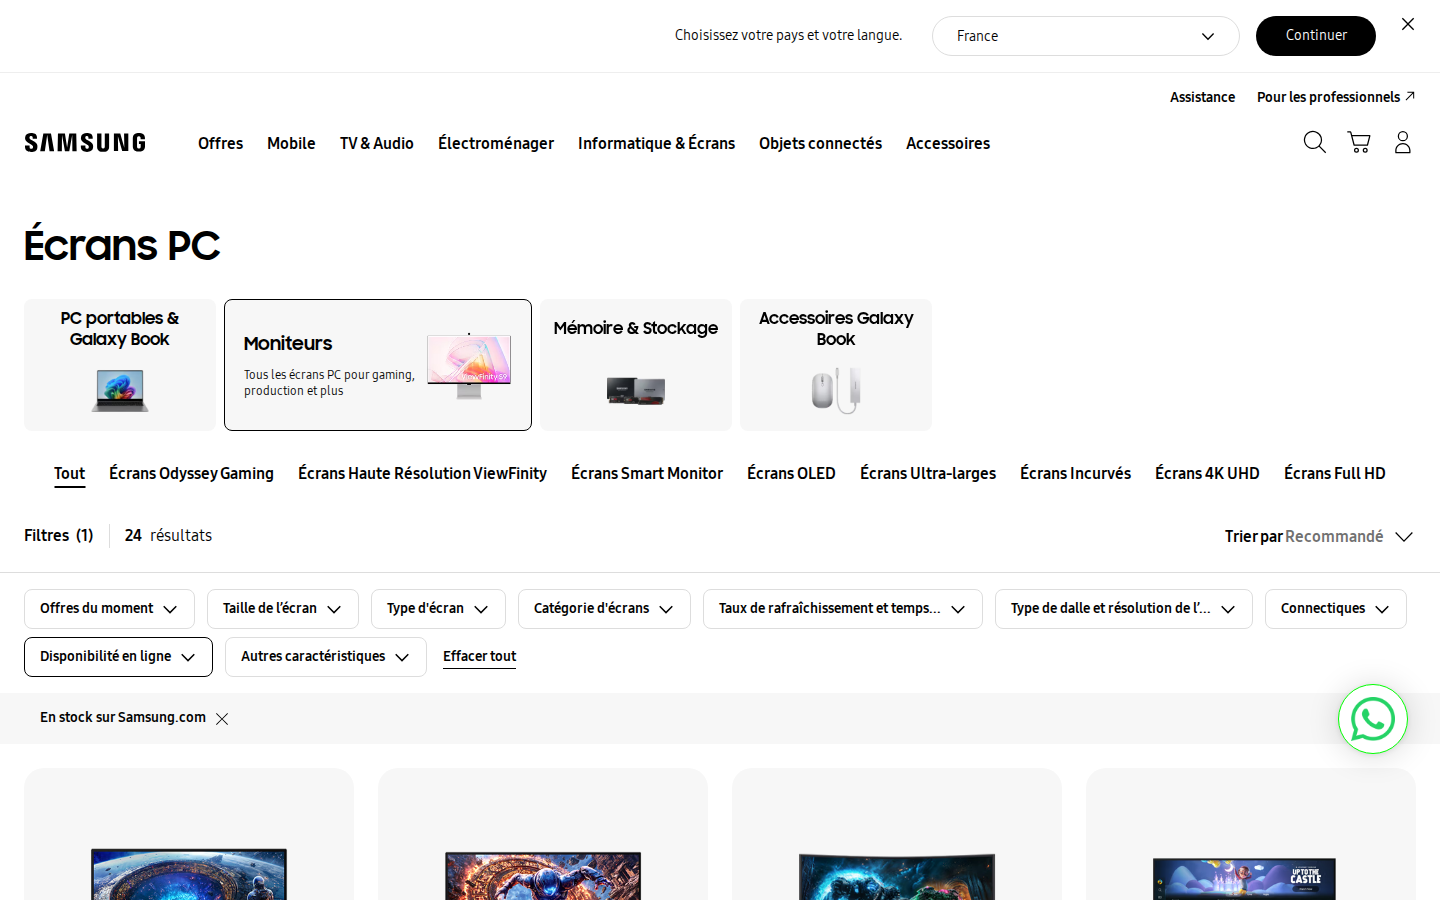Expand the France country dropdown
This screenshot has width=1440, height=900.
pos(1086,36)
